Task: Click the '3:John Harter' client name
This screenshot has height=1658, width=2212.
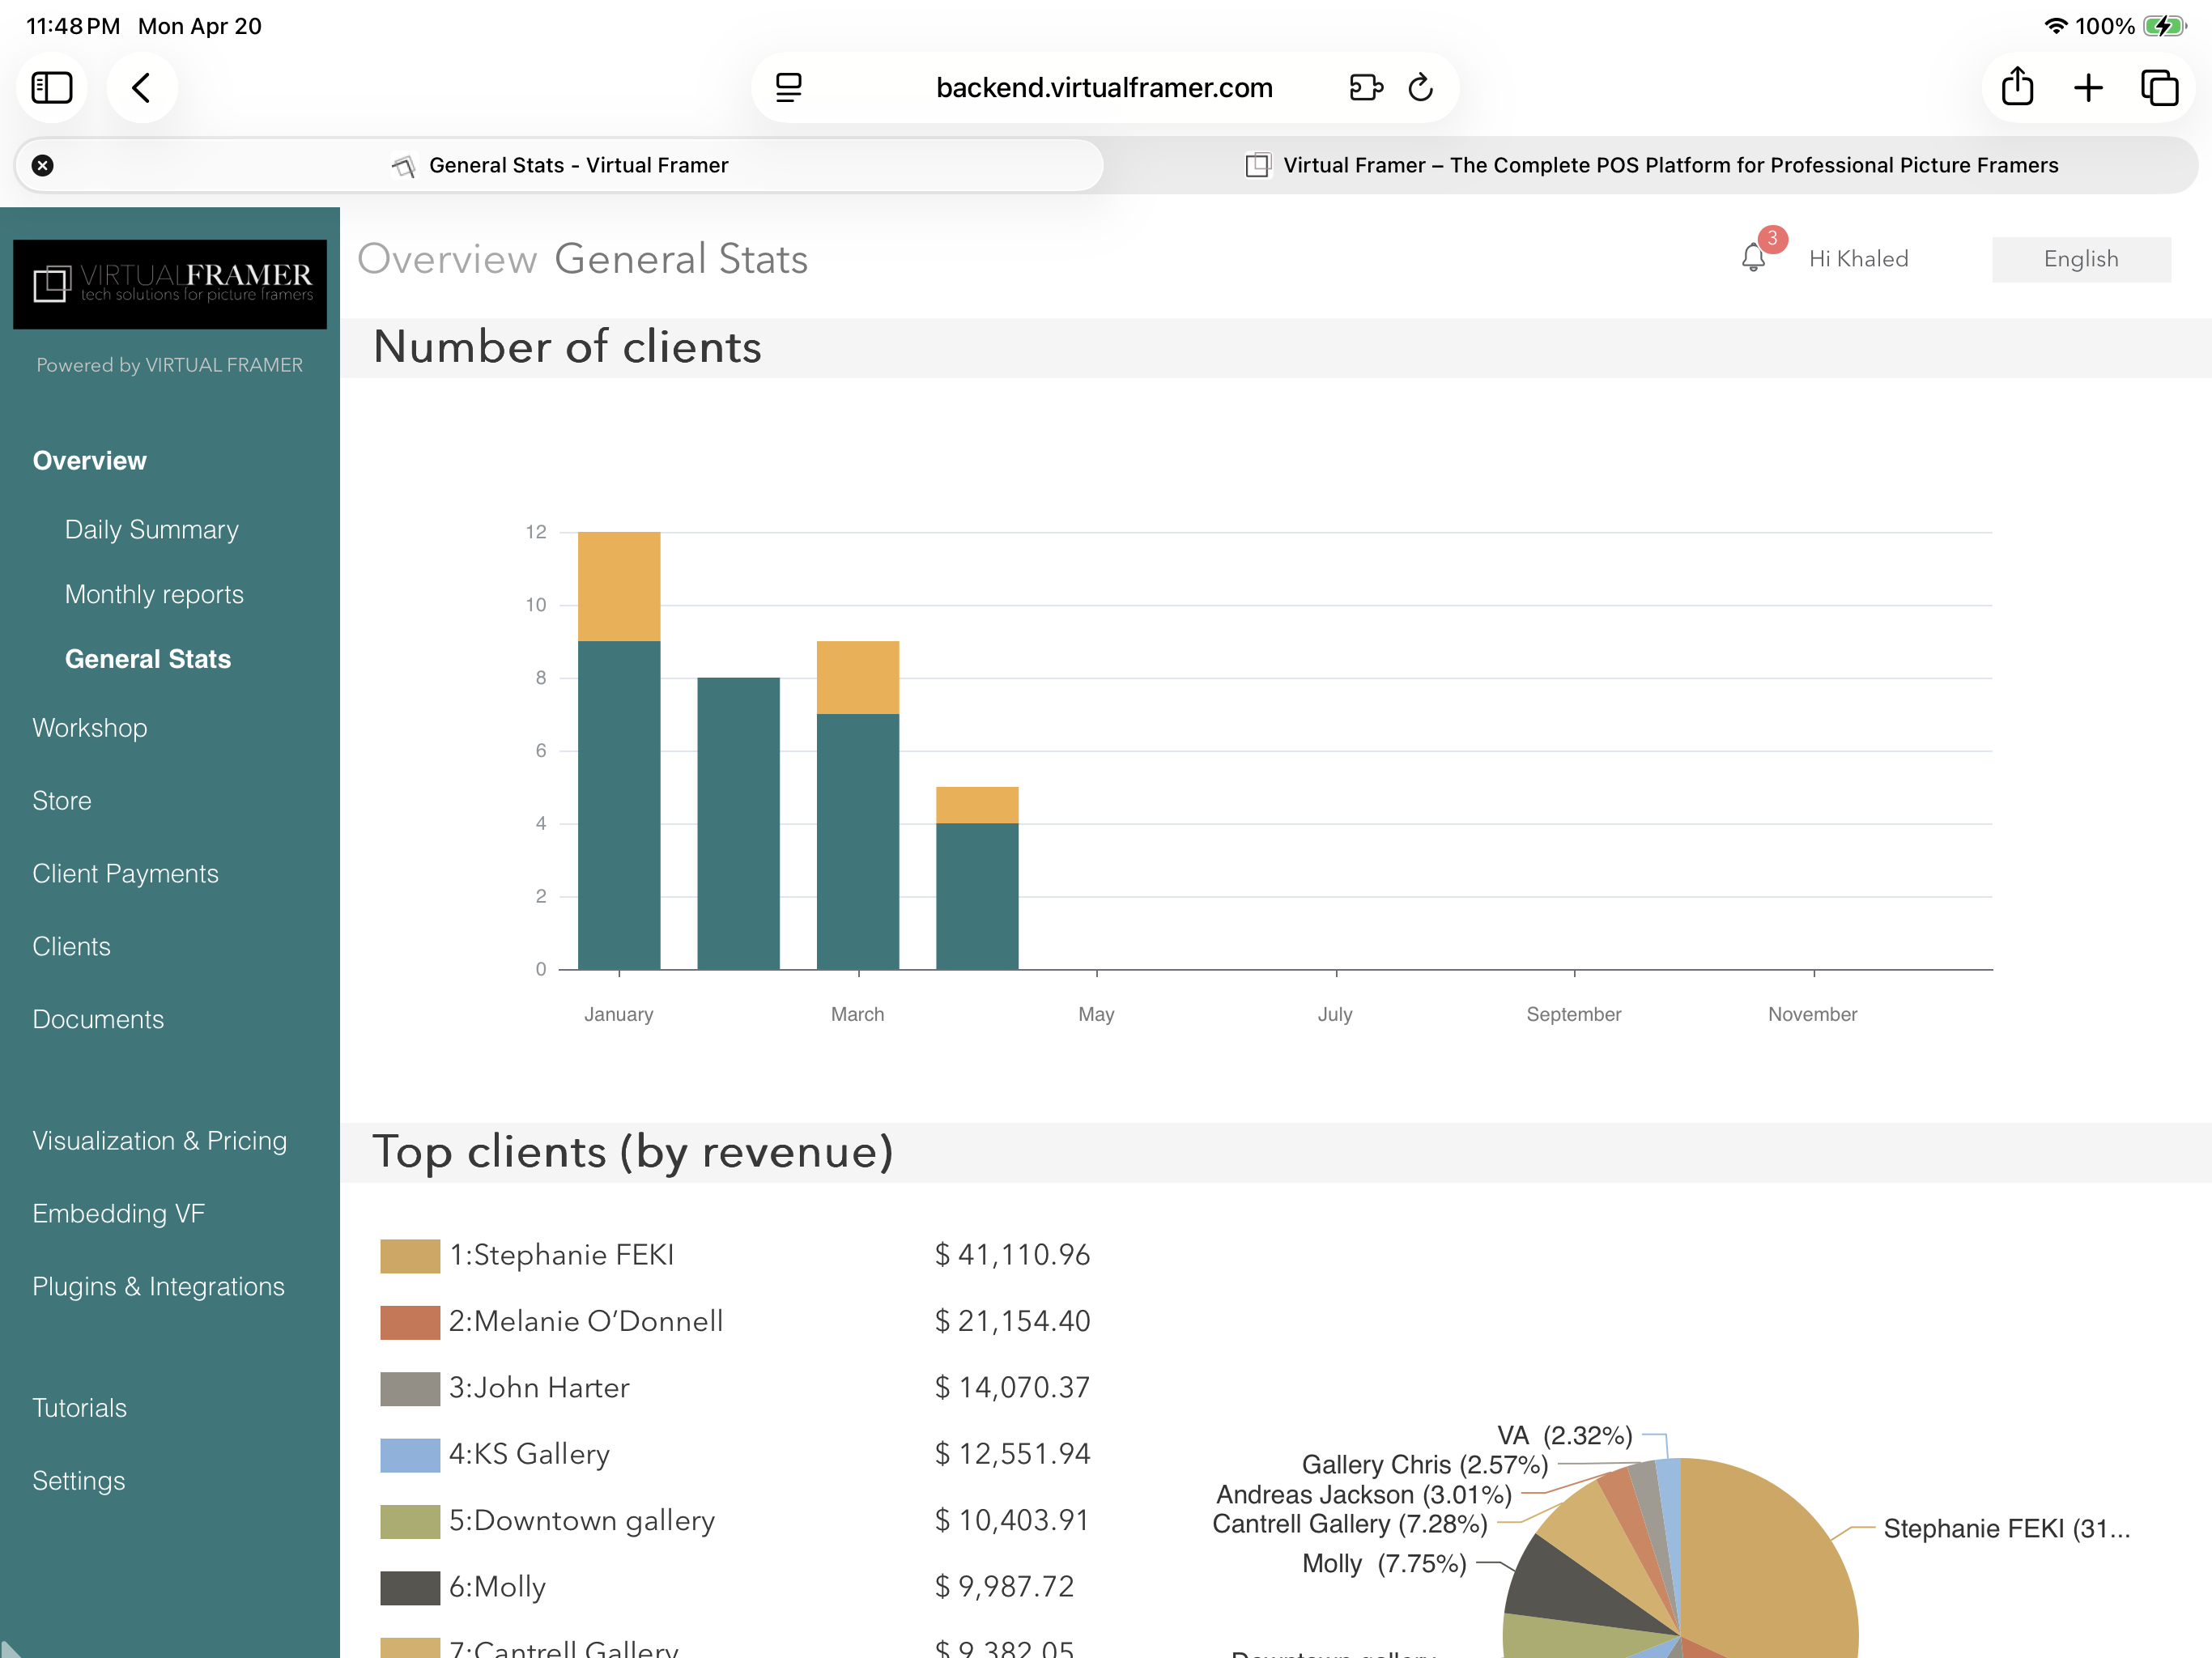Action: (x=539, y=1388)
